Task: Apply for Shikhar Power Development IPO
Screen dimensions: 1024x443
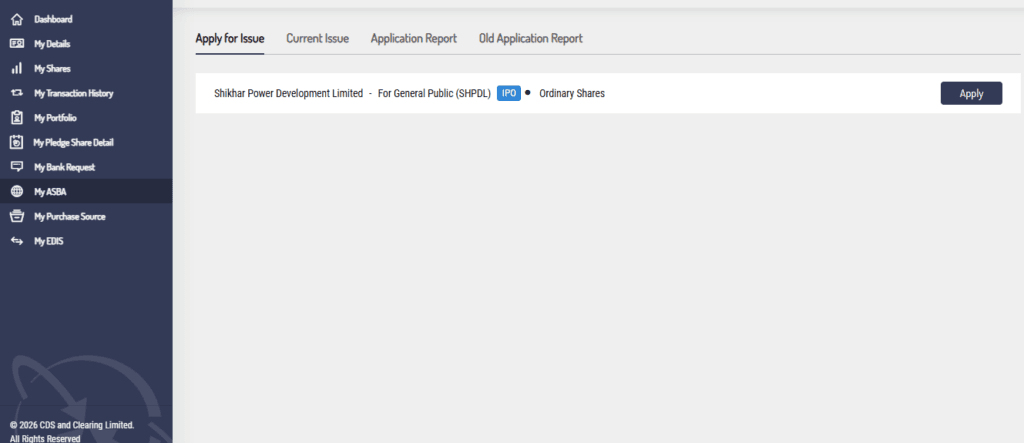Action: (971, 93)
